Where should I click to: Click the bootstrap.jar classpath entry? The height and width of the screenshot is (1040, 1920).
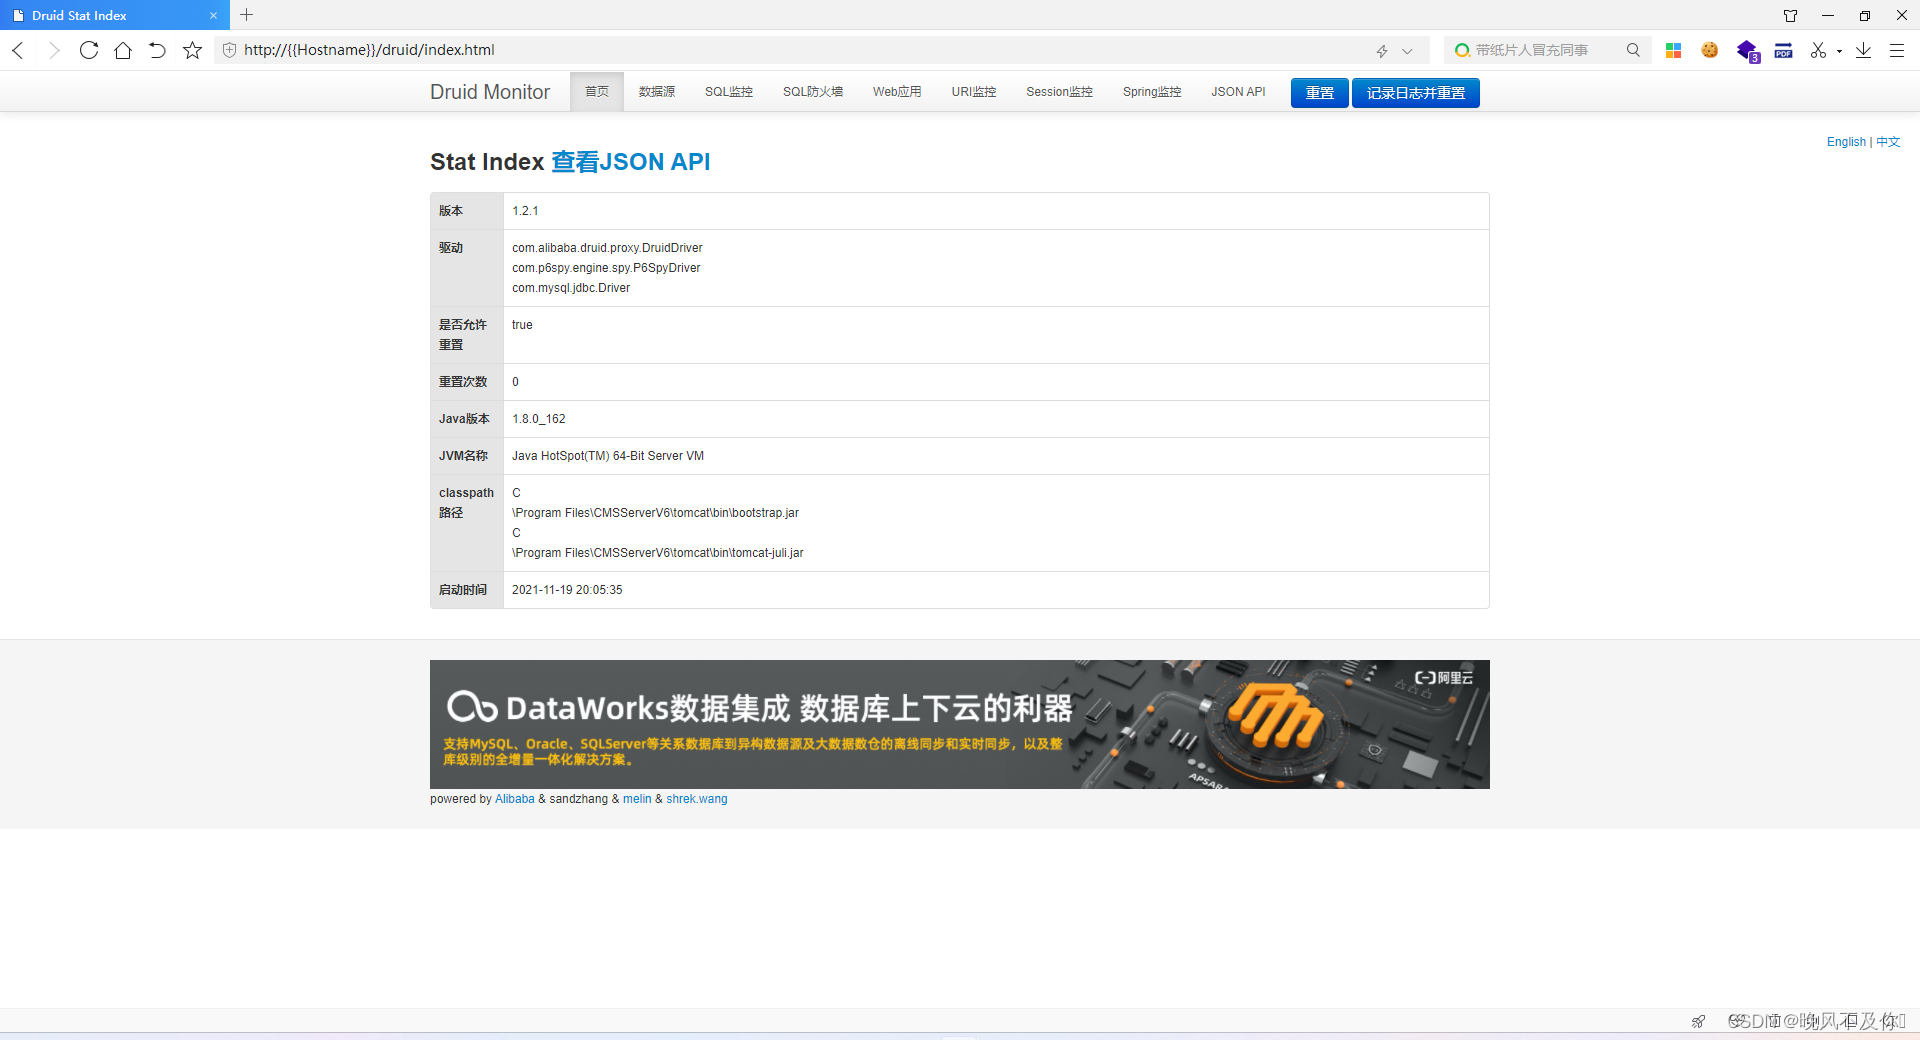pos(655,513)
